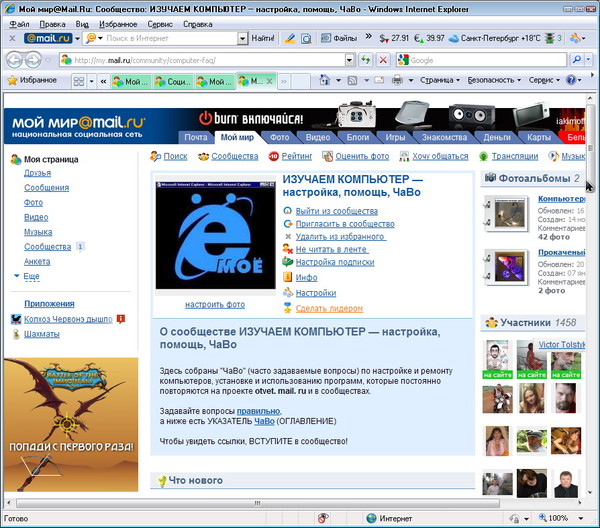Click the Не читать в ленте link

tap(332, 249)
